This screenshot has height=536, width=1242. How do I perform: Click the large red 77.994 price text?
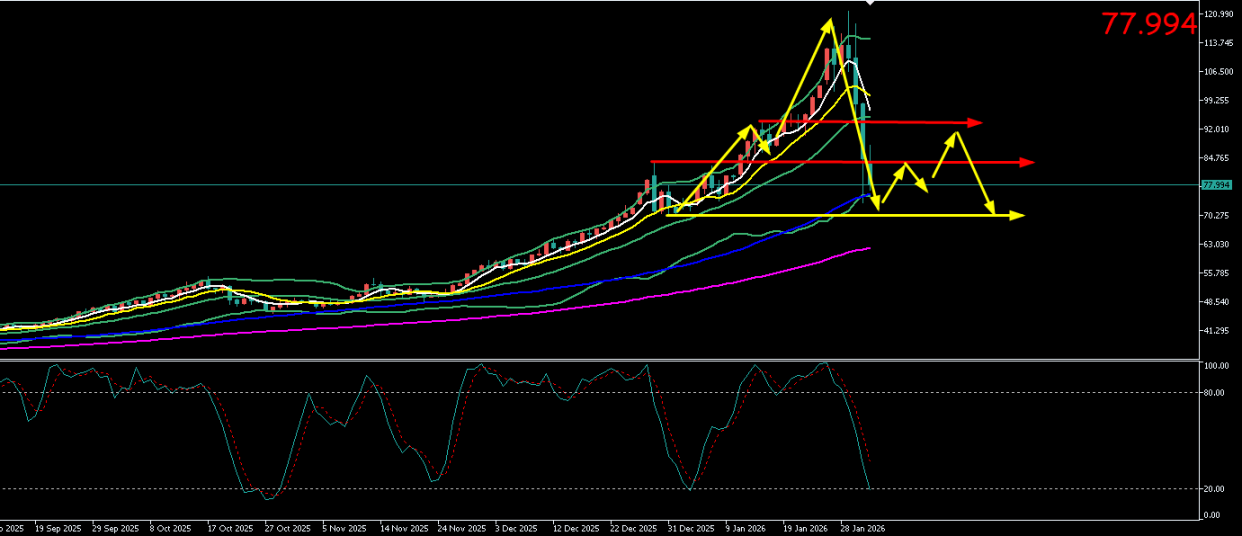(1148, 24)
